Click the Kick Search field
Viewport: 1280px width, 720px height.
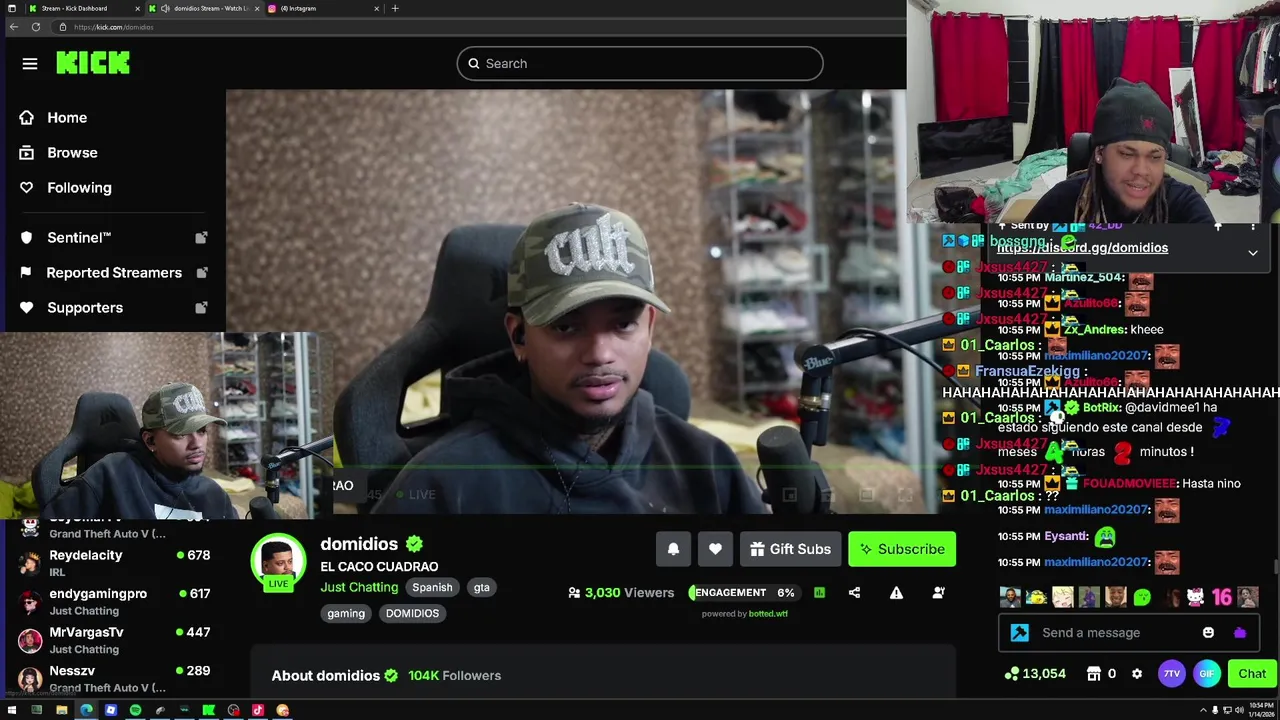[640, 64]
